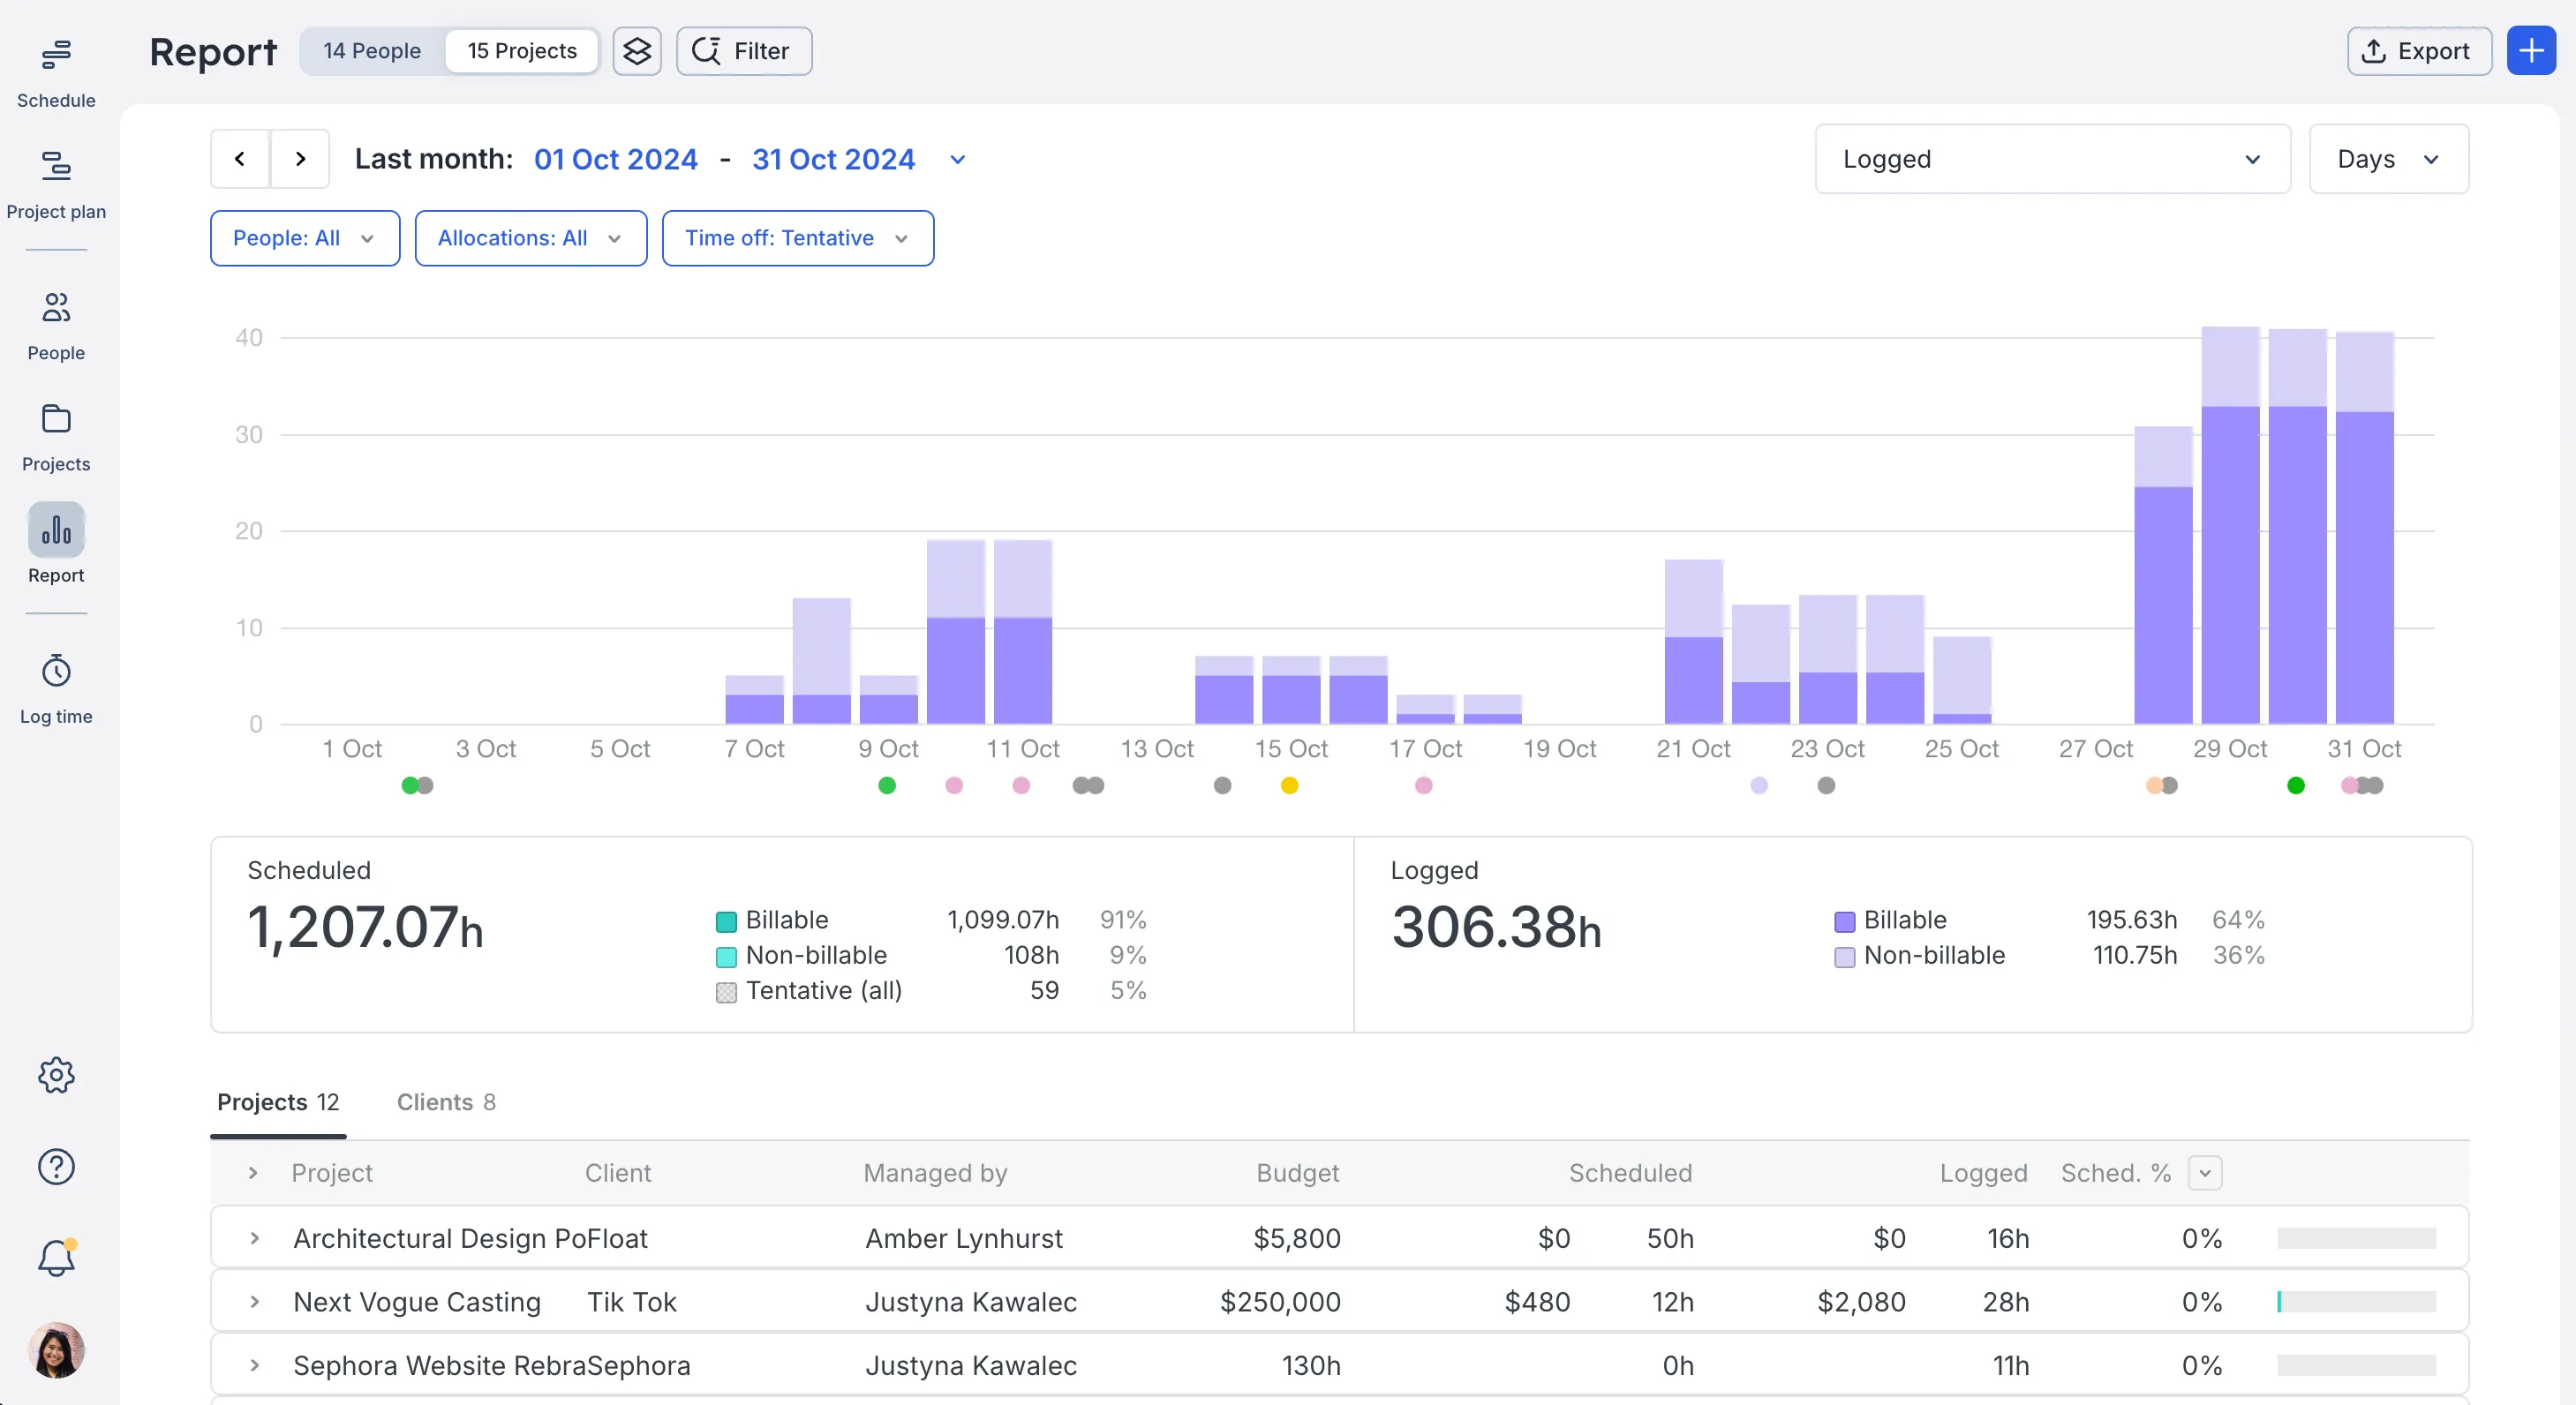
Task: Go to the previous month period
Action: (240, 159)
